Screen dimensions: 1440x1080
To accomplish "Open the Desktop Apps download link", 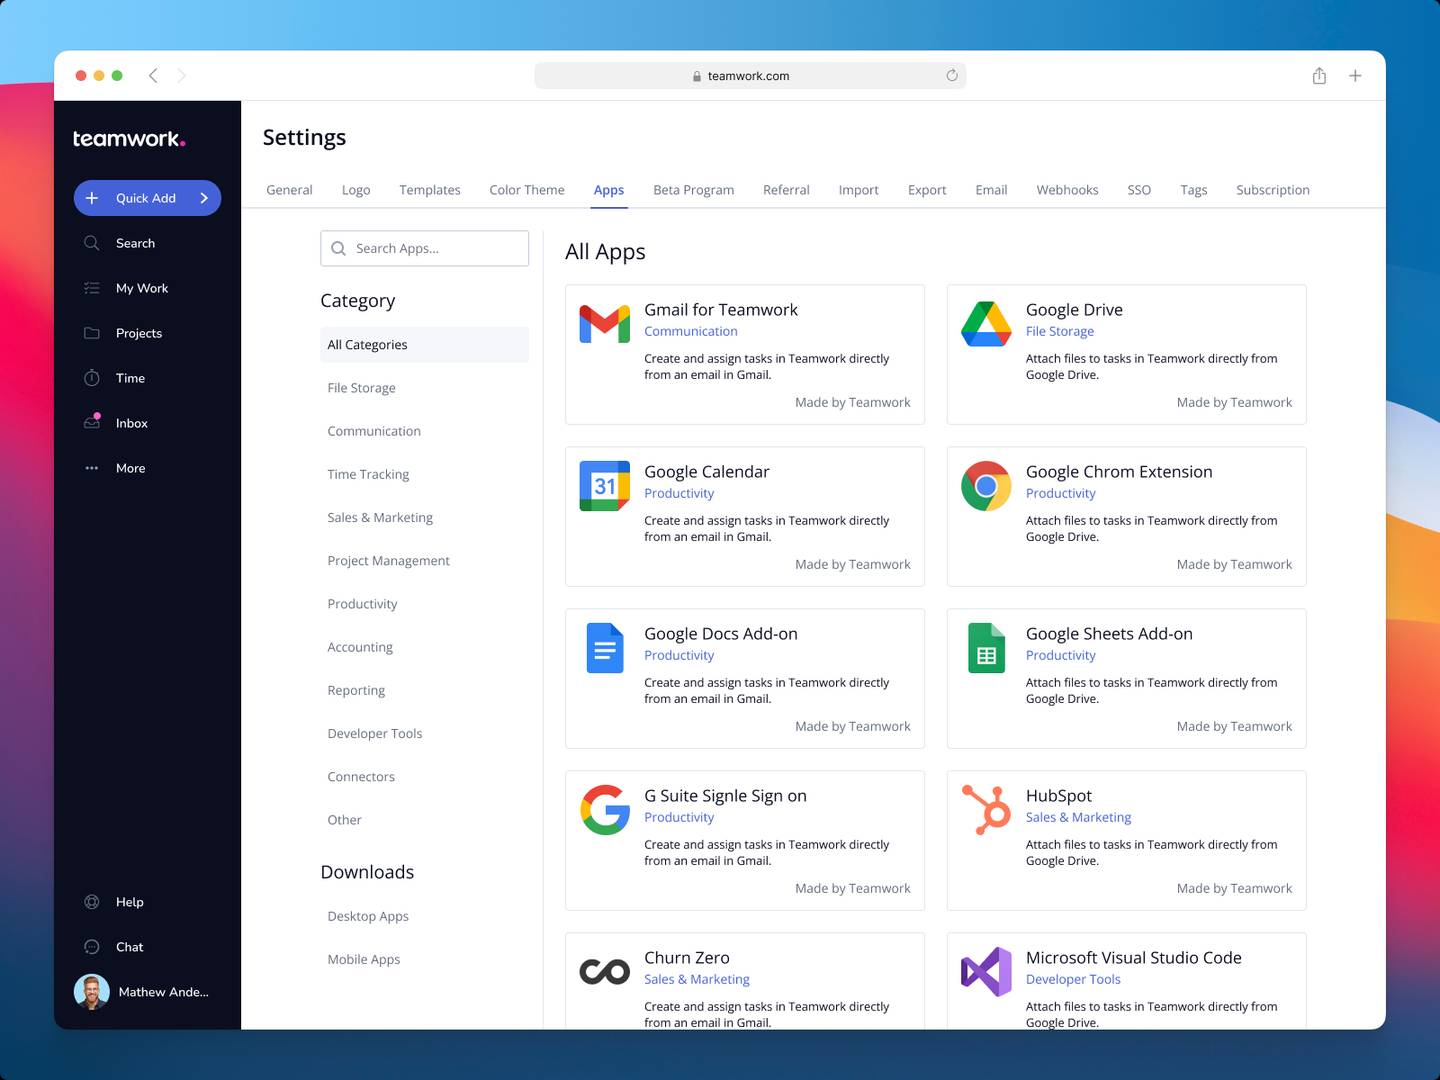I will click(x=368, y=916).
